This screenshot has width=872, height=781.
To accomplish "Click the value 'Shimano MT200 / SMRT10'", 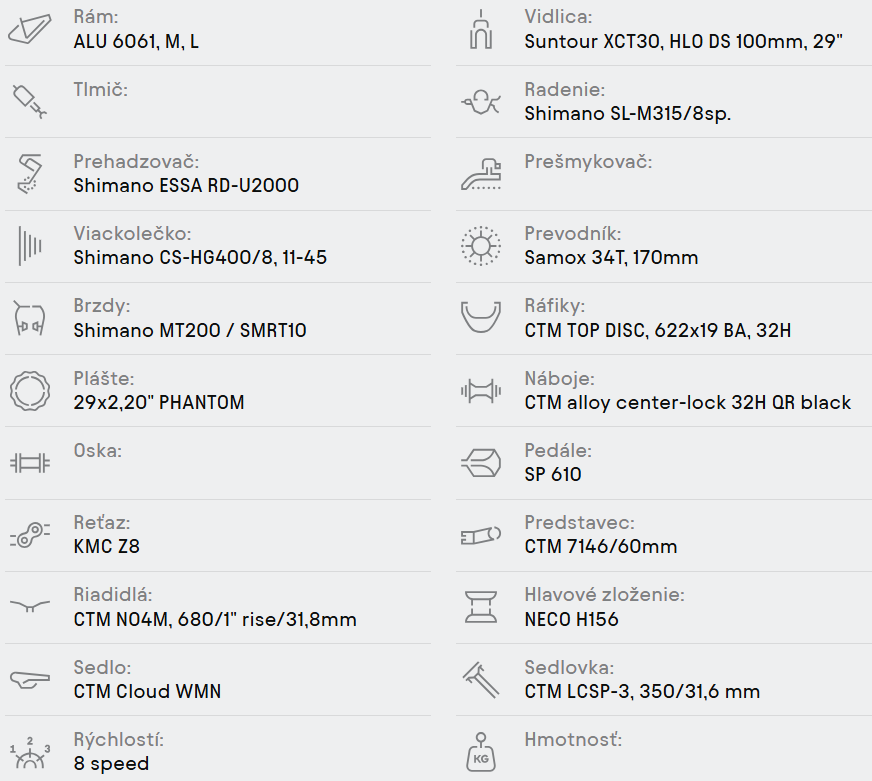I will [190, 330].
